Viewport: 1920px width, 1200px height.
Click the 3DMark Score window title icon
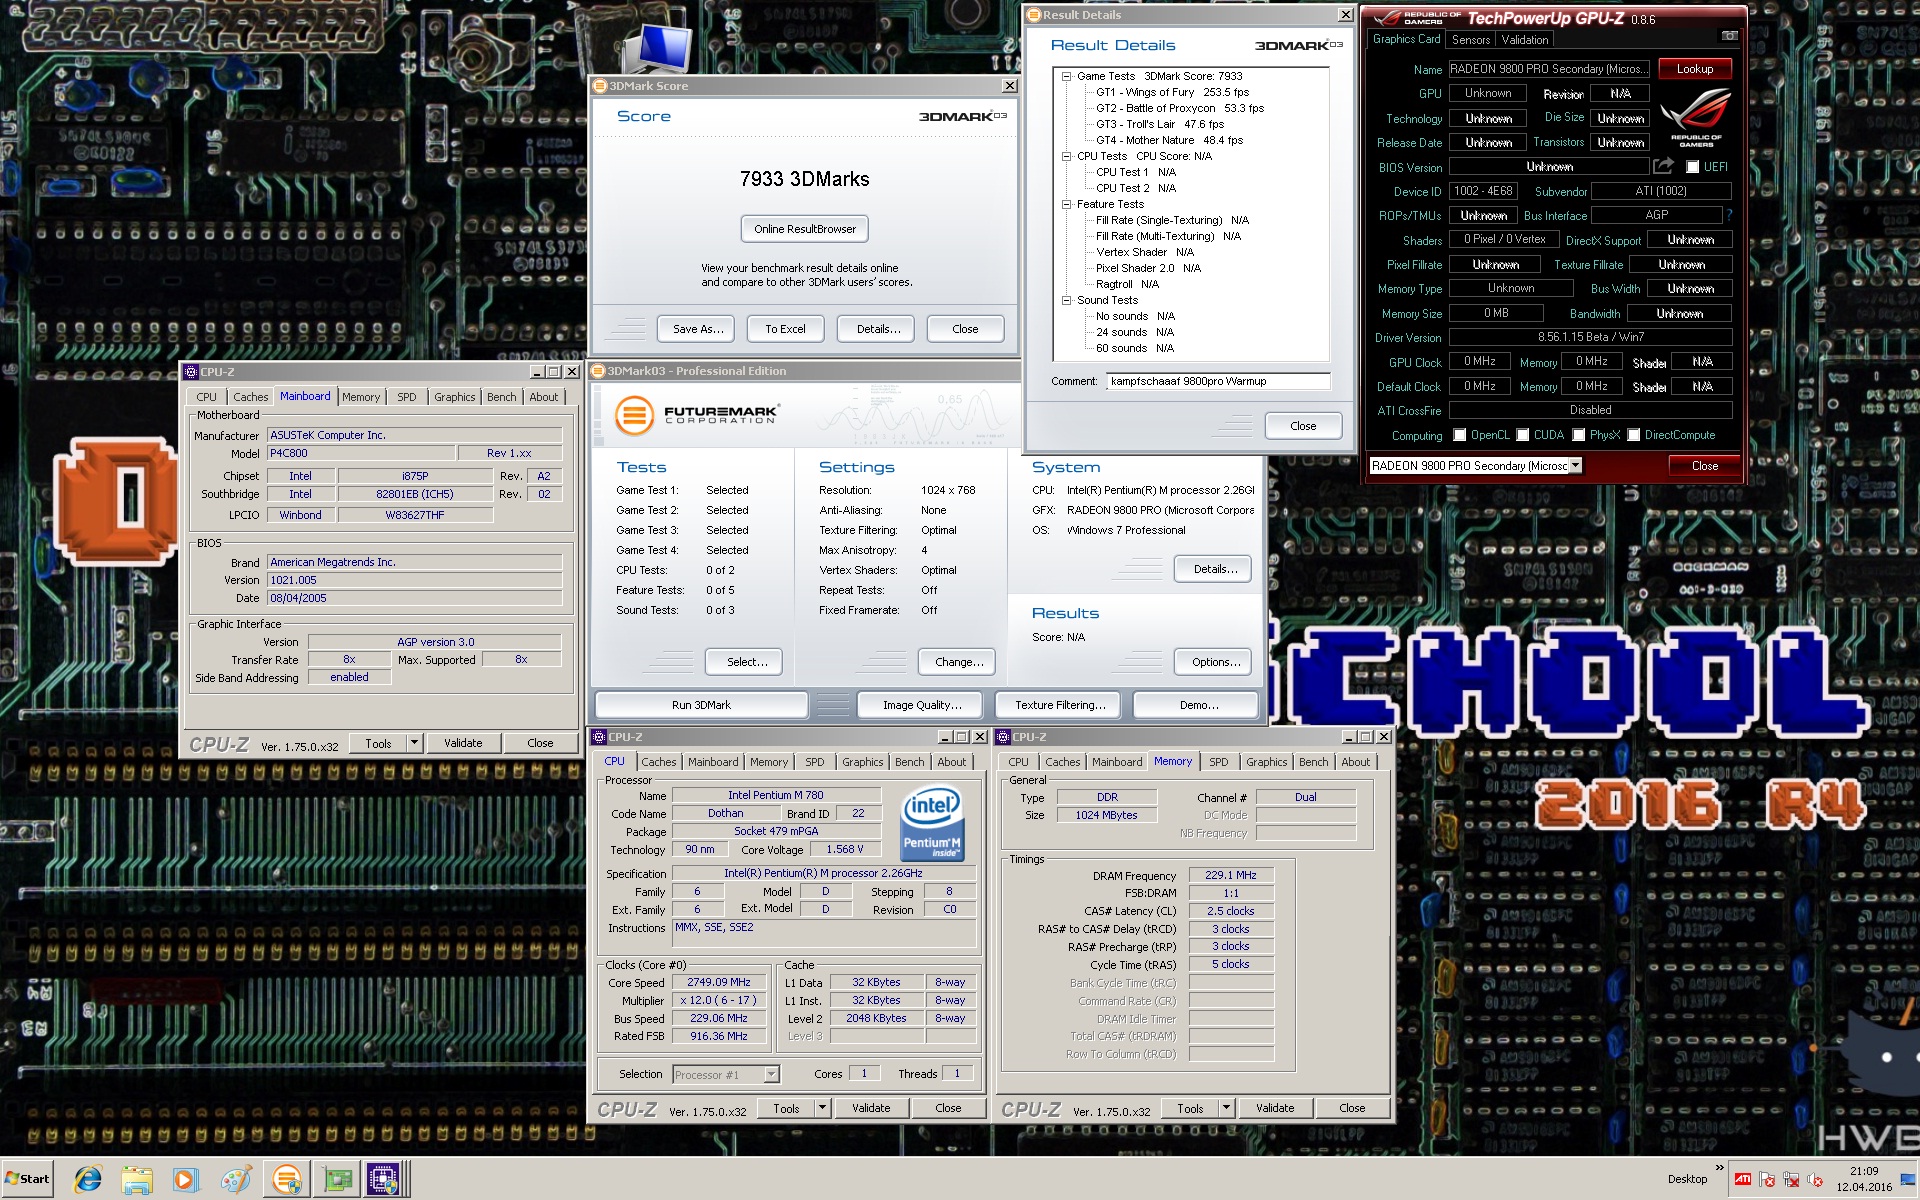pos(601,86)
